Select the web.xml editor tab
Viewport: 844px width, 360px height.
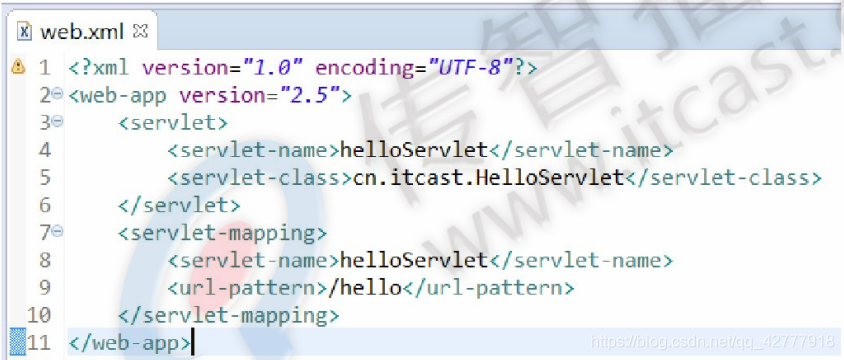(82, 32)
